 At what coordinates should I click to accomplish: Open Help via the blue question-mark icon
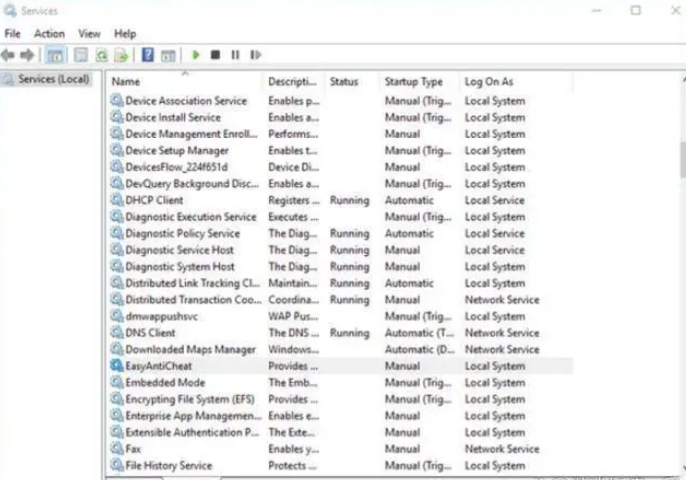[x=148, y=55]
